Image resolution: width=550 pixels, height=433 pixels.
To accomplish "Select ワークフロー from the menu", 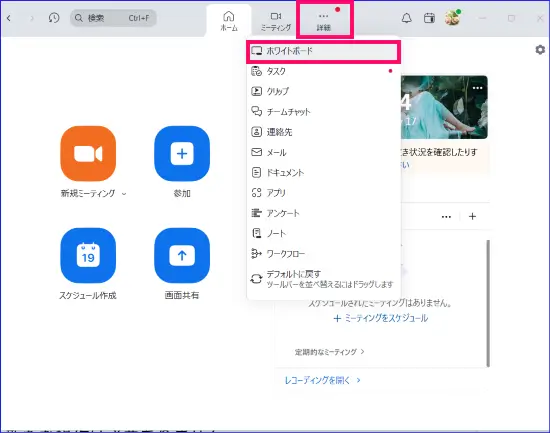I will (x=323, y=253).
